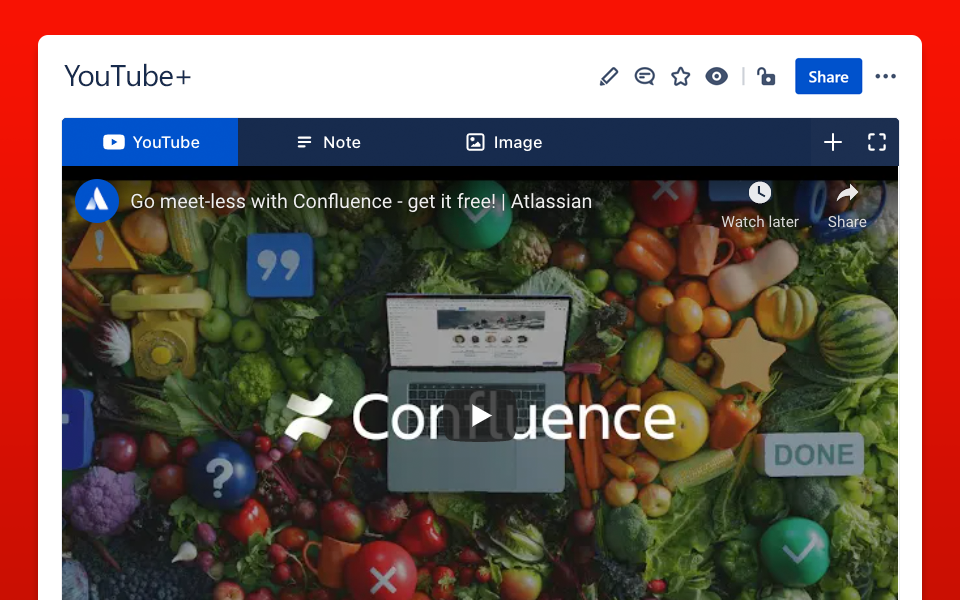Open the more actions ellipsis menu
The image size is (960, 600).
click(886, 76)
